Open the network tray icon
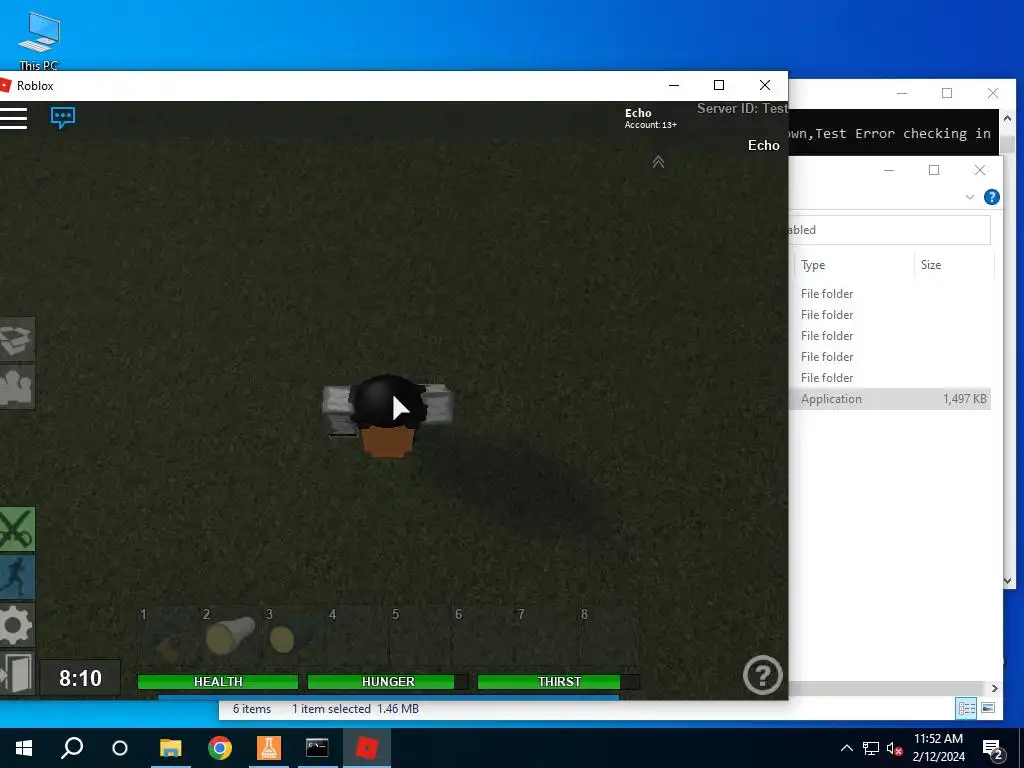1024x768 pixels. [x=871, y=748]
